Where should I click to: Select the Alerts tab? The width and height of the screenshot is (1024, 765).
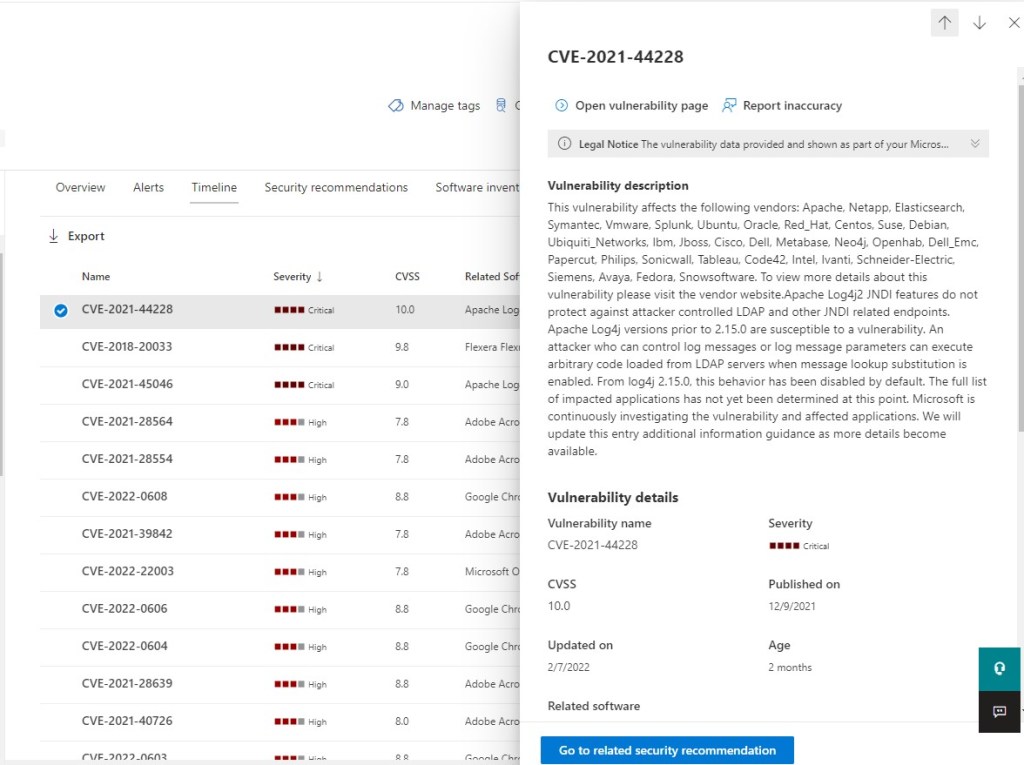[148, 188]
